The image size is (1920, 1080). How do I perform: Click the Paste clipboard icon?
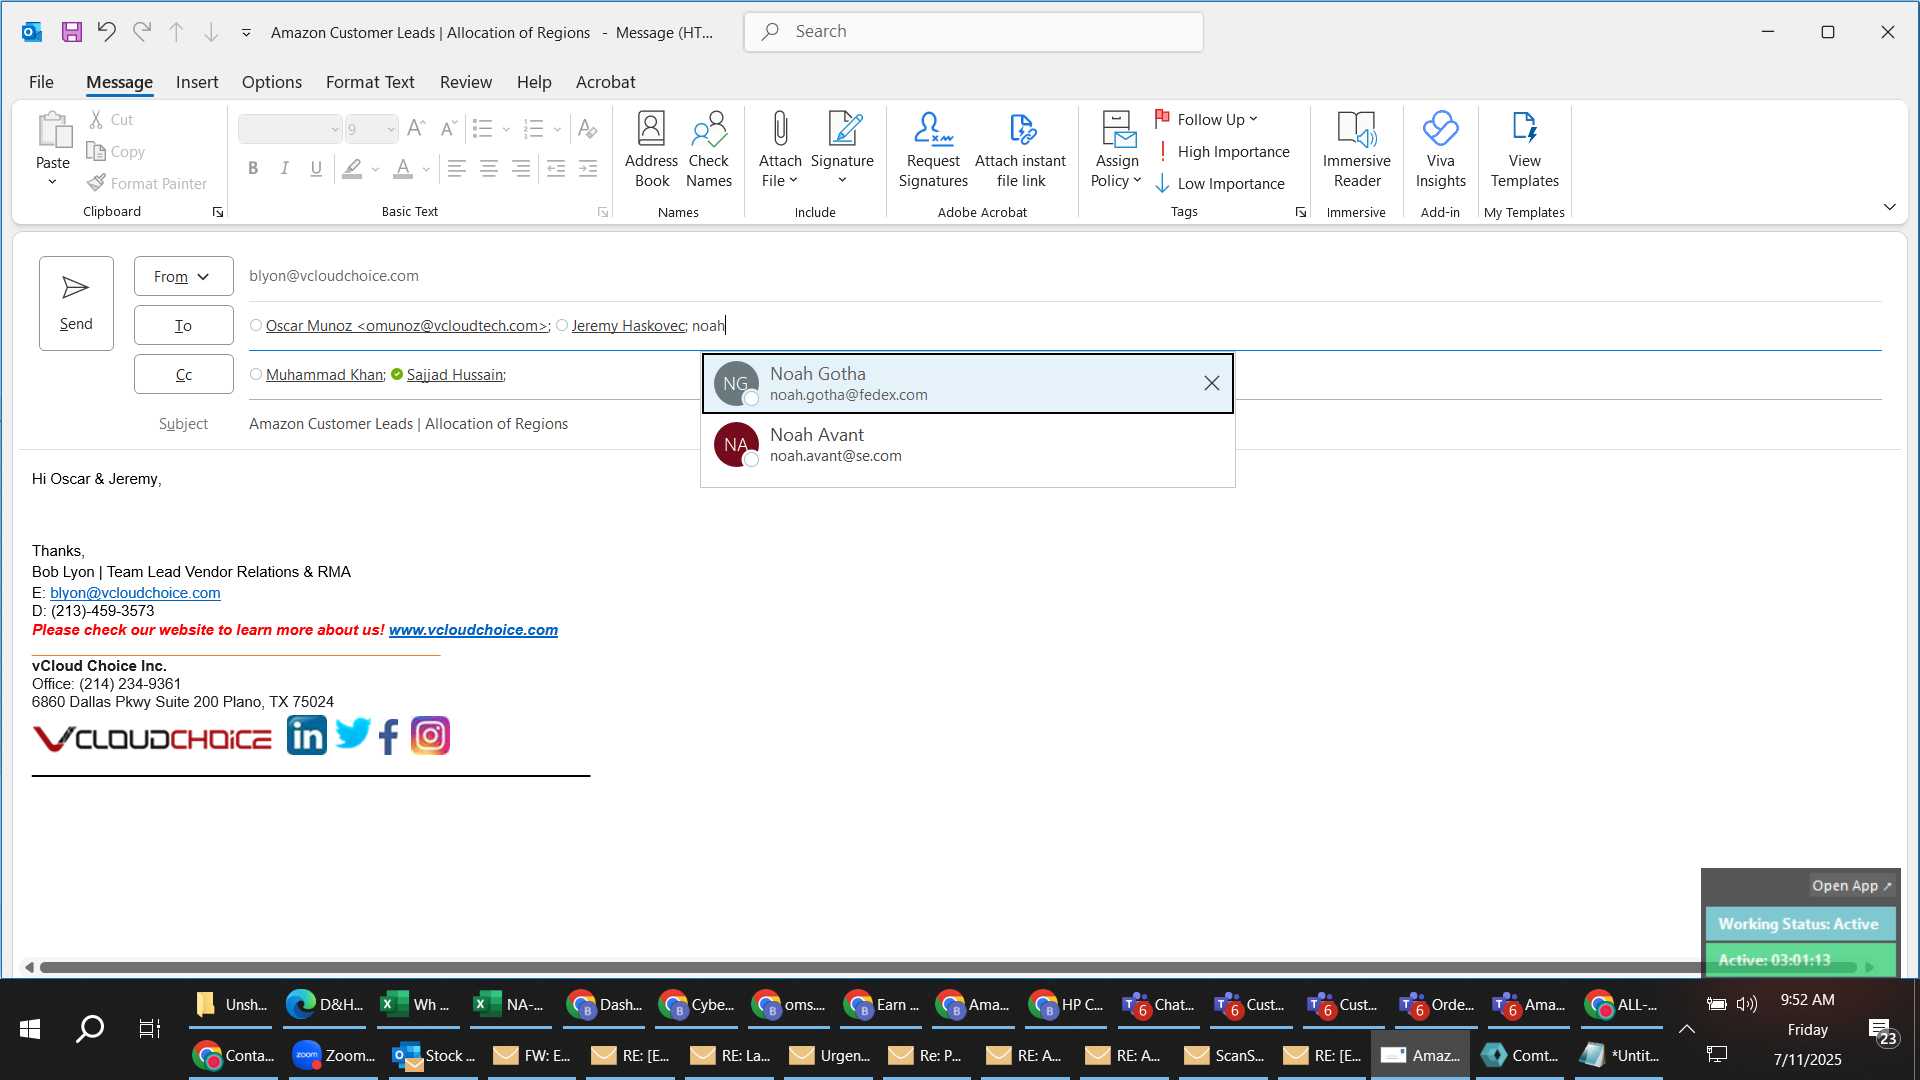53,130
